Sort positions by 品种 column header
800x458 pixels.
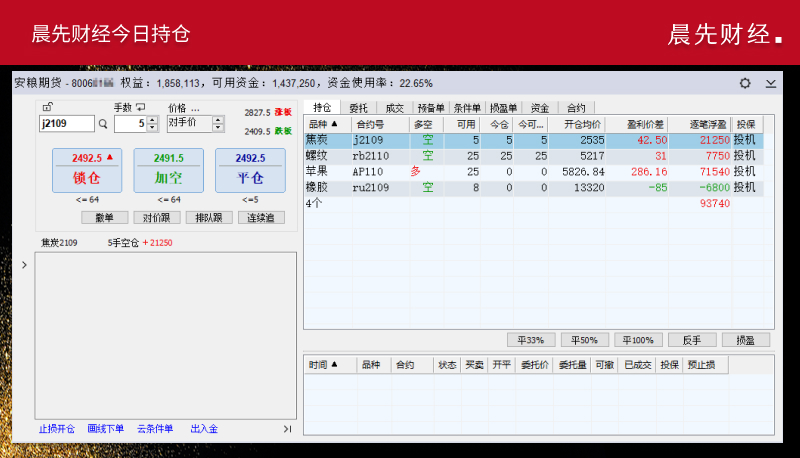323,124
